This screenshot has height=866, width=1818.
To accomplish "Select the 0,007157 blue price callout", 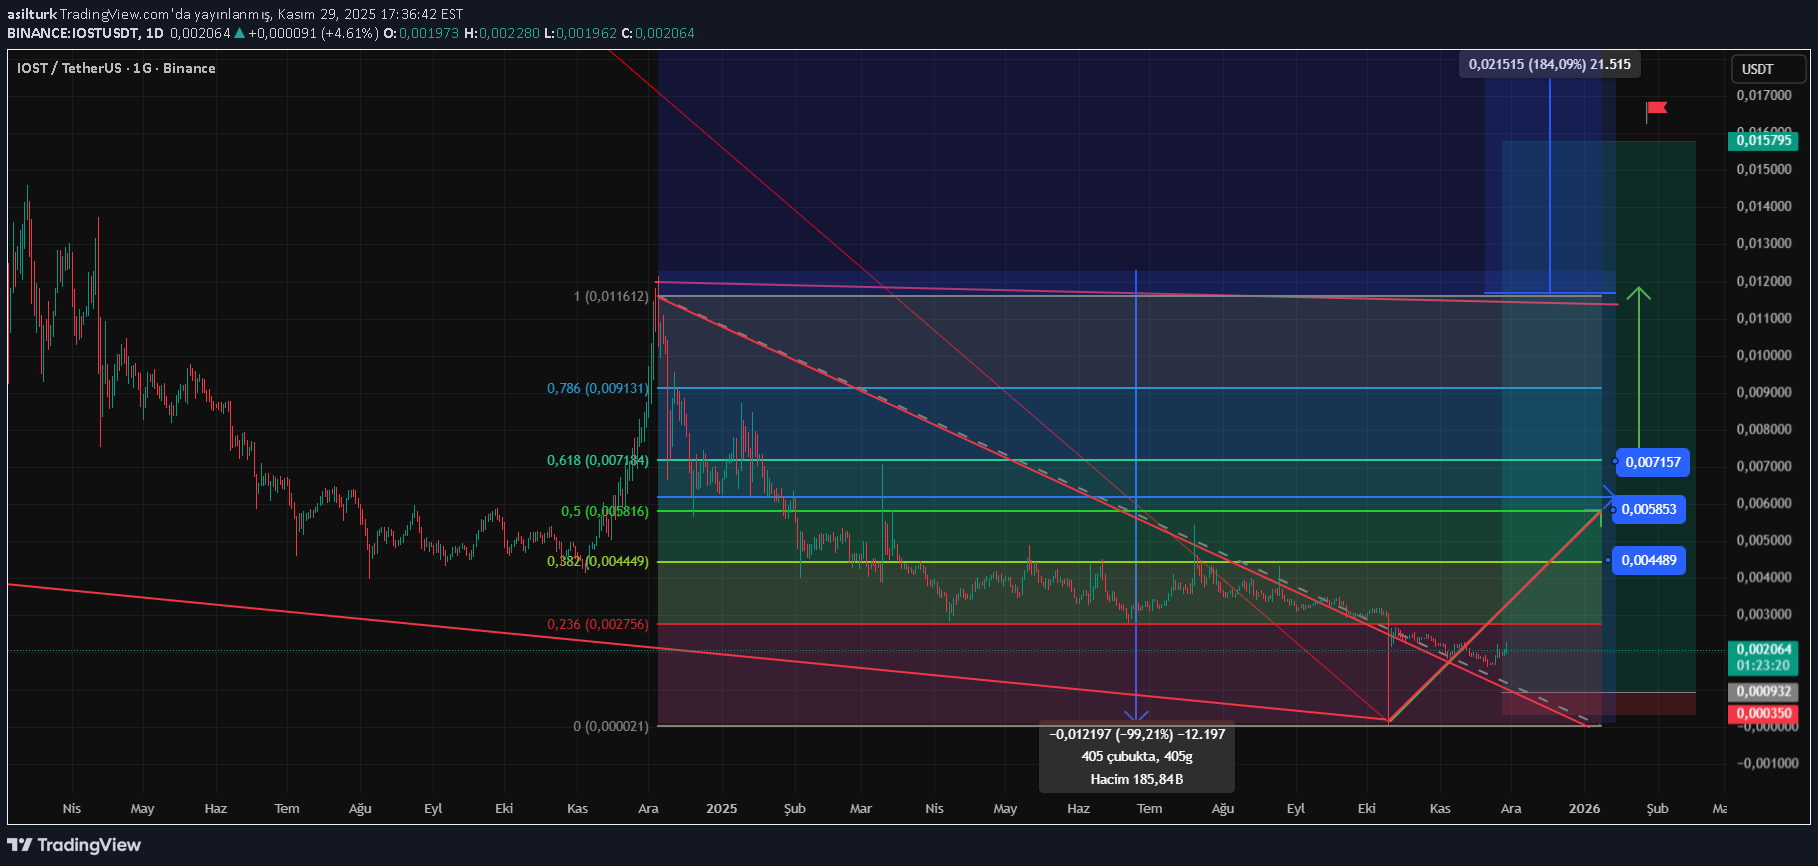I will pyautogui.click(x=1652, y=462).
